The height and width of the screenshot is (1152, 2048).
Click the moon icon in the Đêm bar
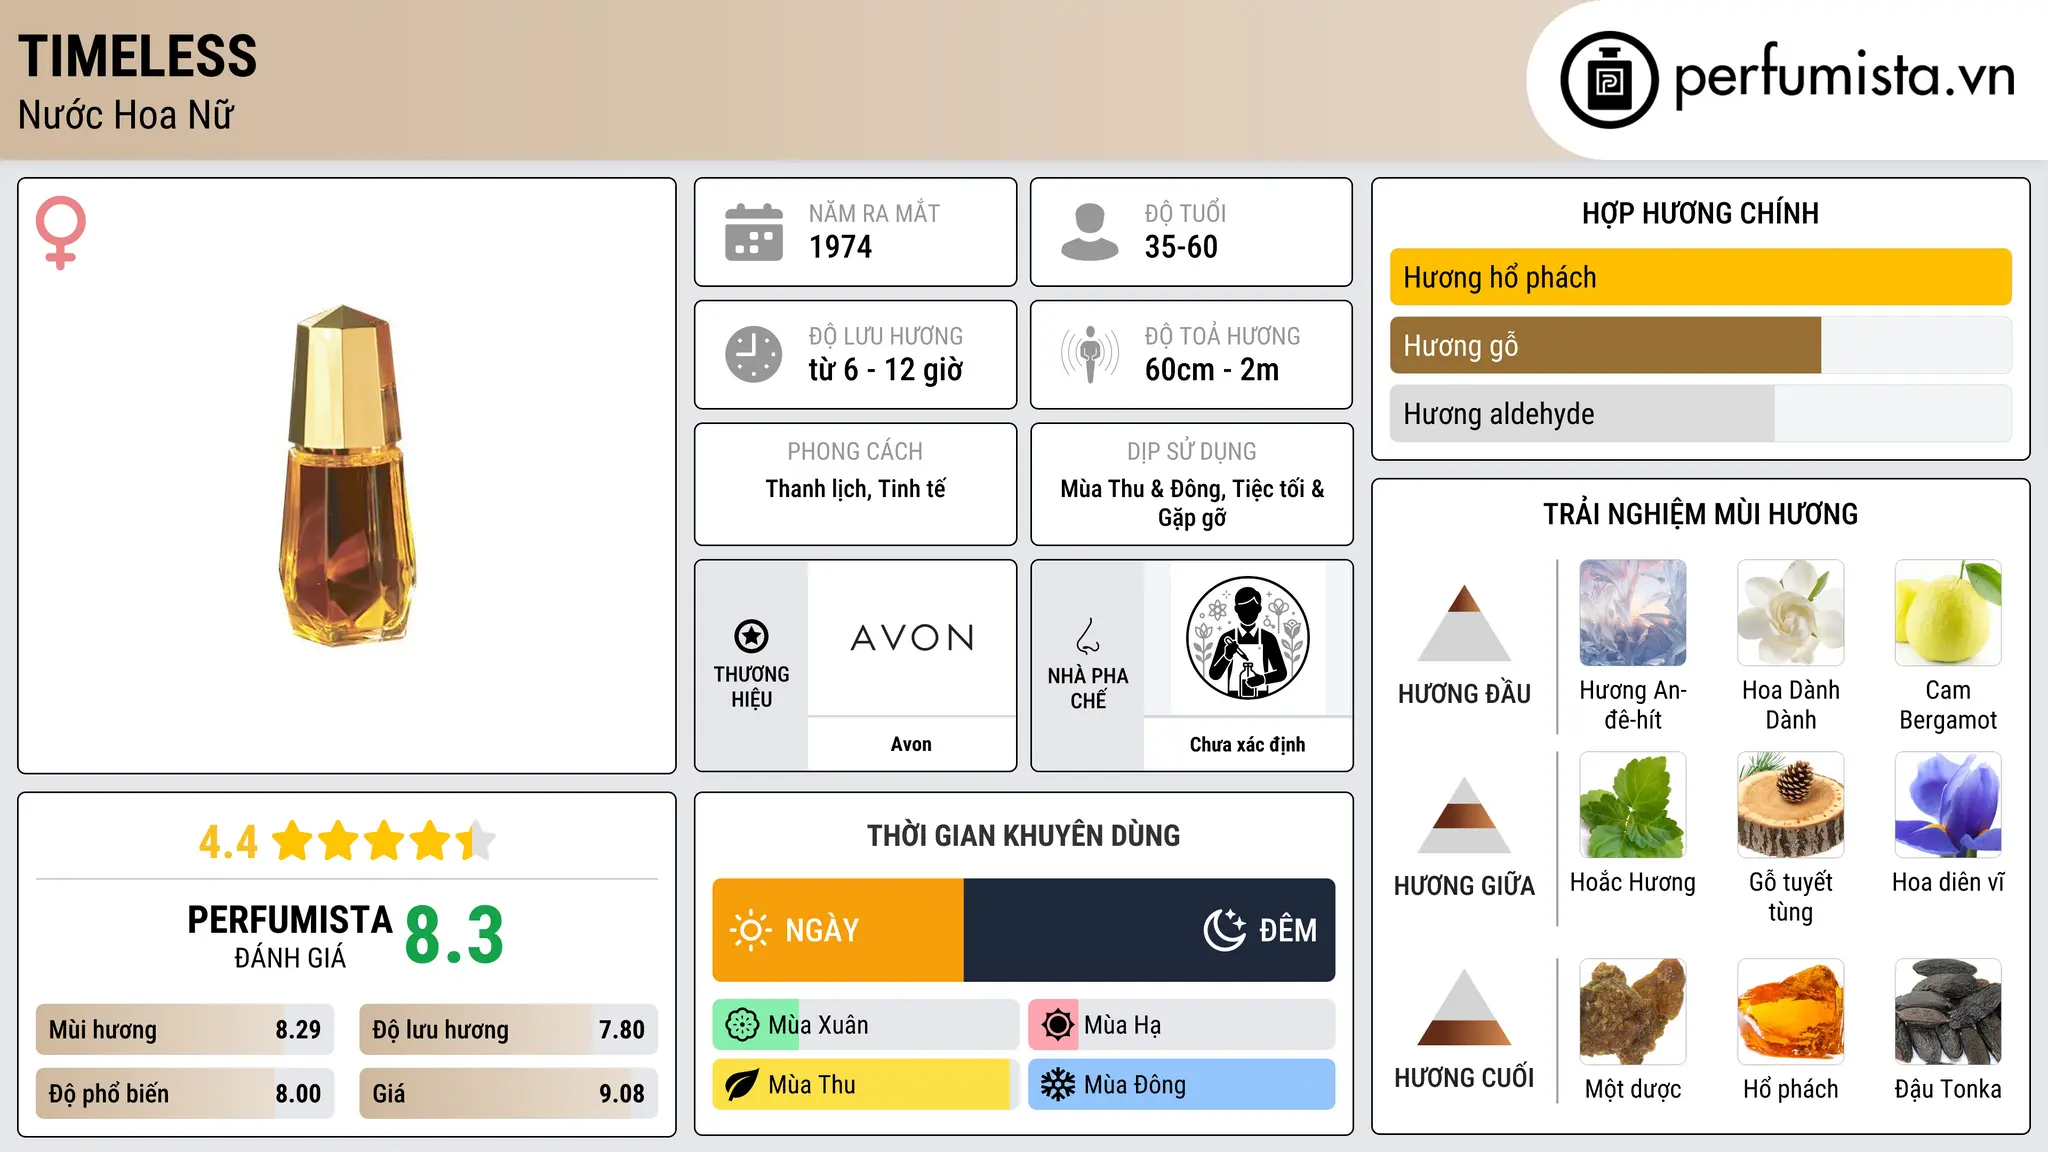click(1224, 930)
